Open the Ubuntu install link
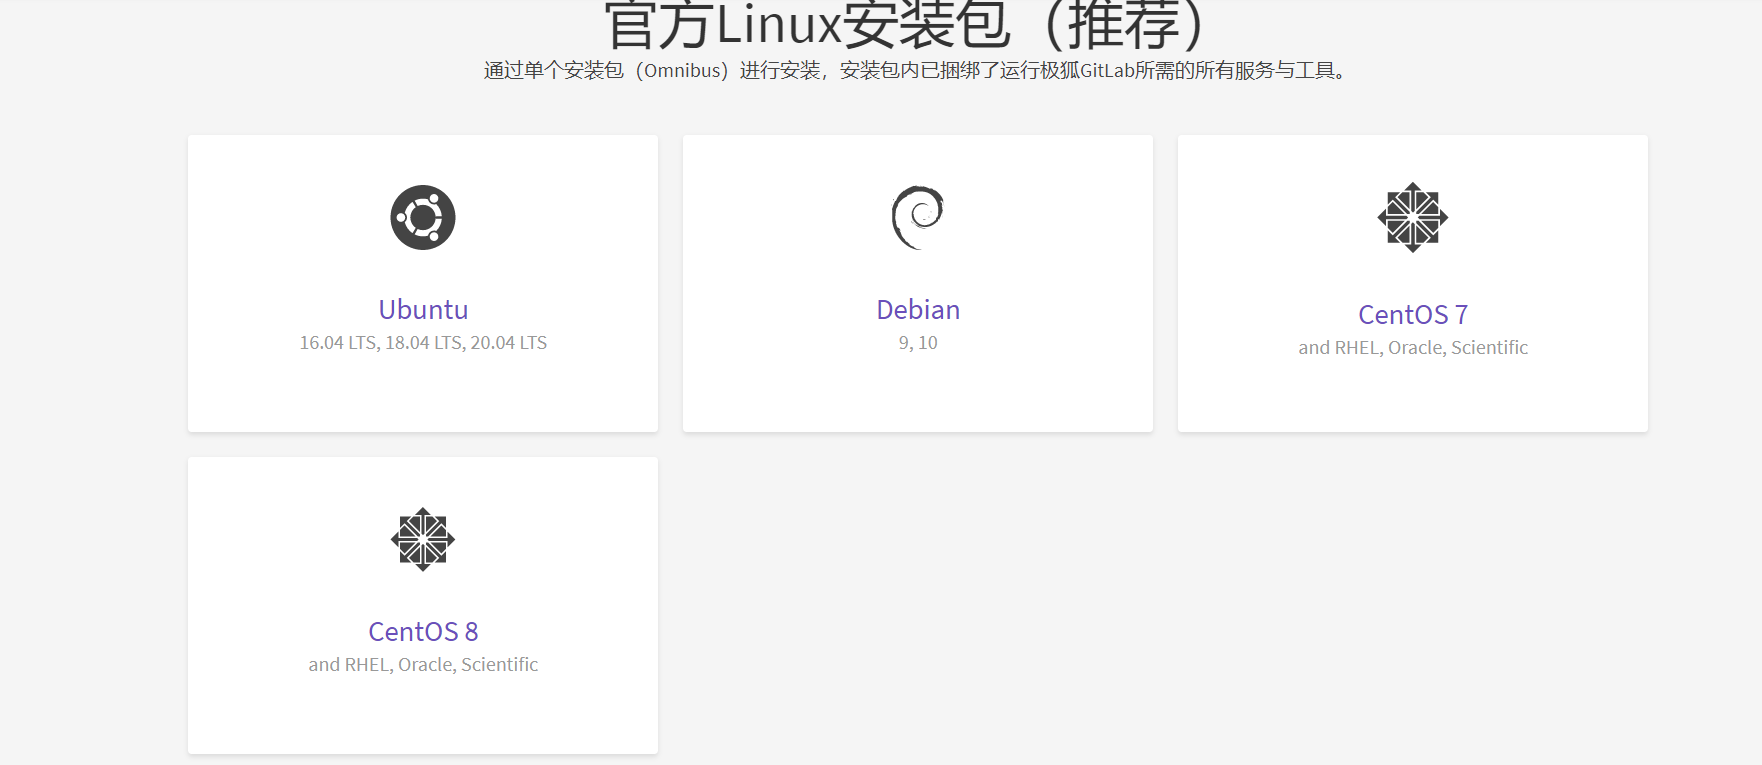The image size is (1762, 765). coord(423,310)
